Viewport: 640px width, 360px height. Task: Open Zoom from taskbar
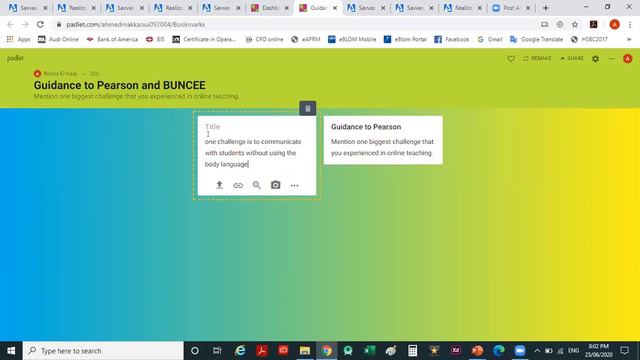[x=520, y=351]
